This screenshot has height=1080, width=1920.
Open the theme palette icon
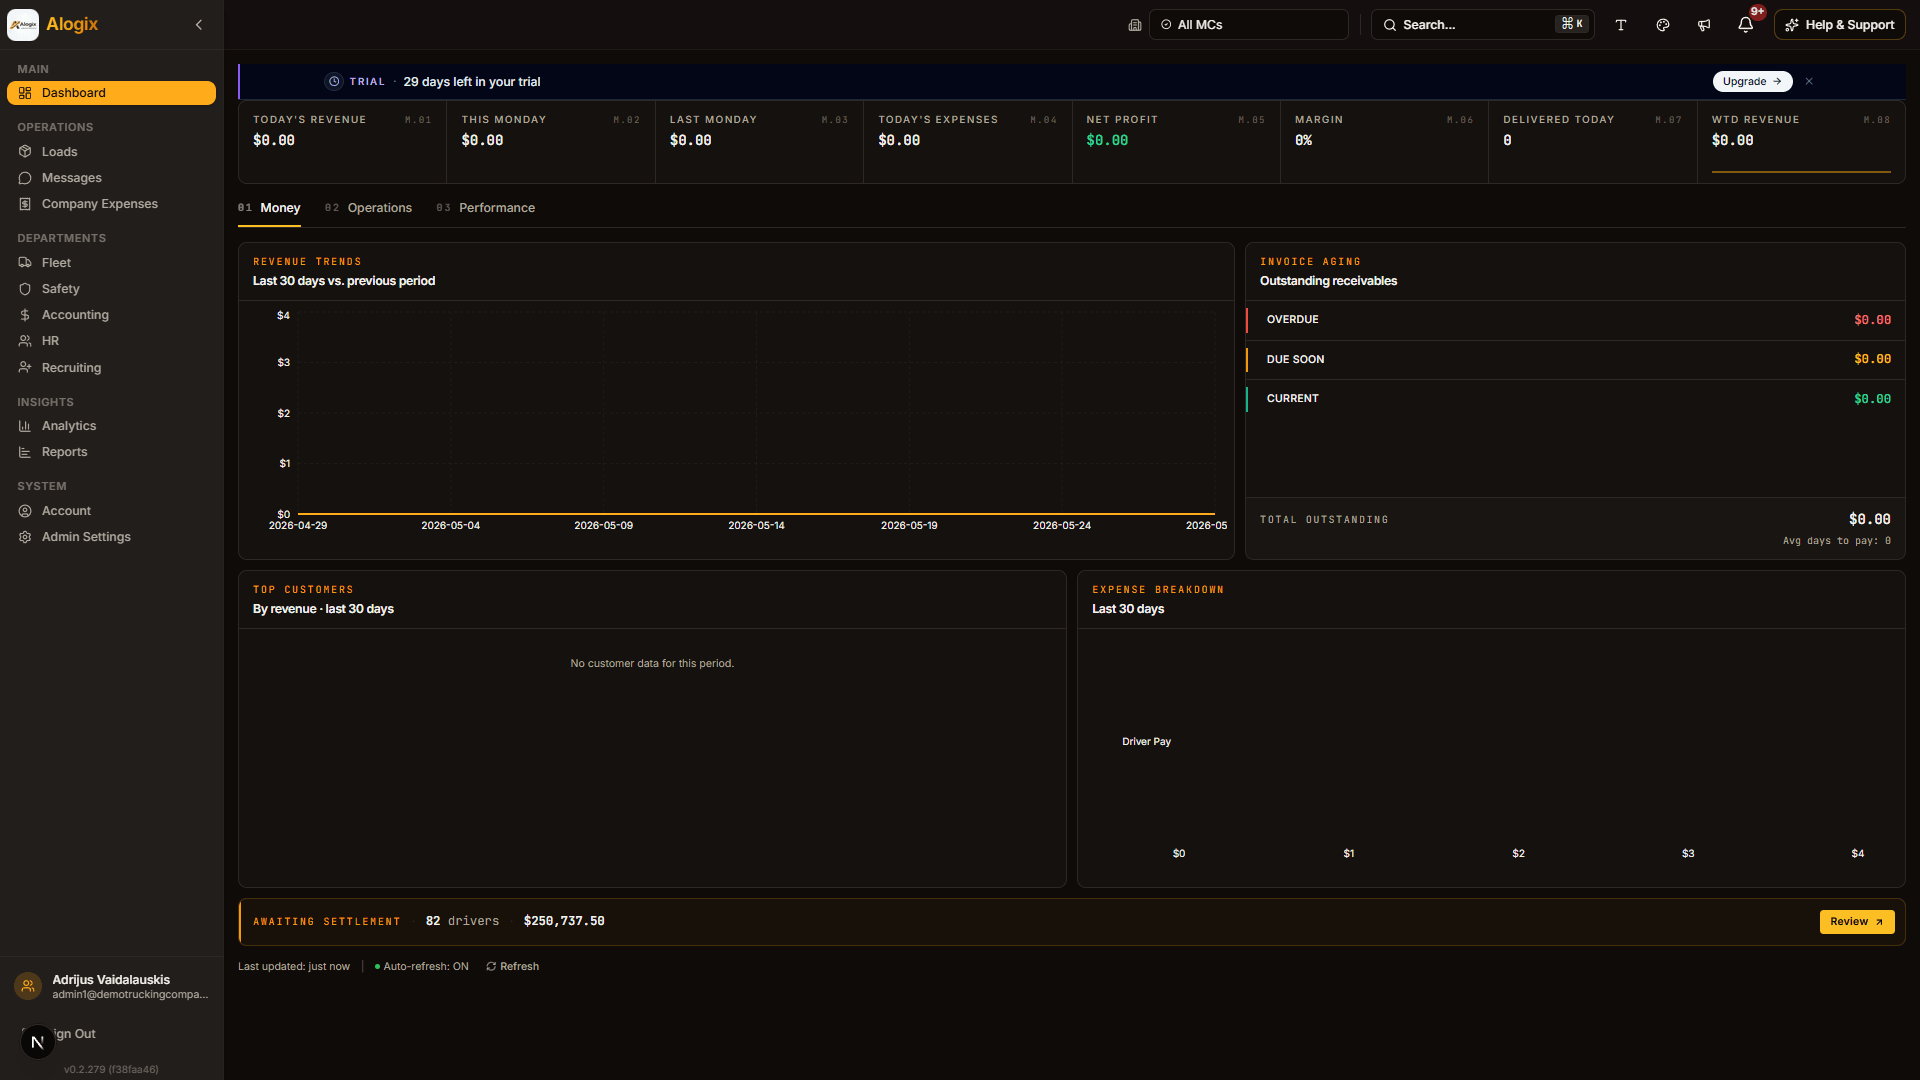[1663, 25]
